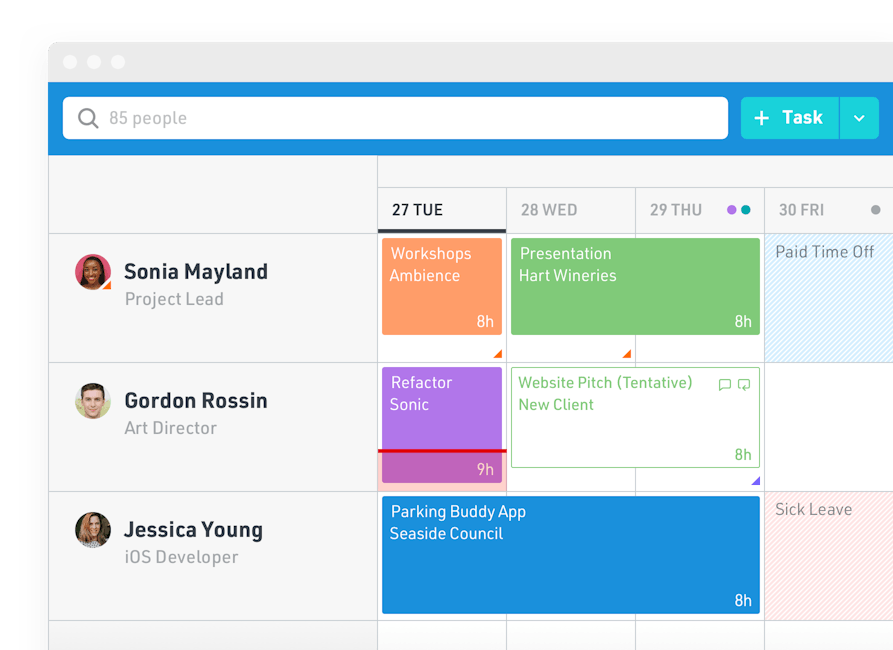This screenshot has width=893, height=650.
Task: Click the repeat icon on Website Pitch
Action: coord(744,385)
